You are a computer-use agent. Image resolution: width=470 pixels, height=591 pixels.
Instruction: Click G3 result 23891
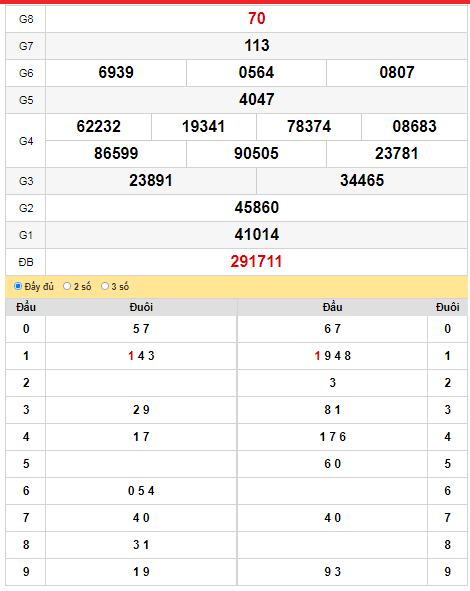tap(151, 181)
